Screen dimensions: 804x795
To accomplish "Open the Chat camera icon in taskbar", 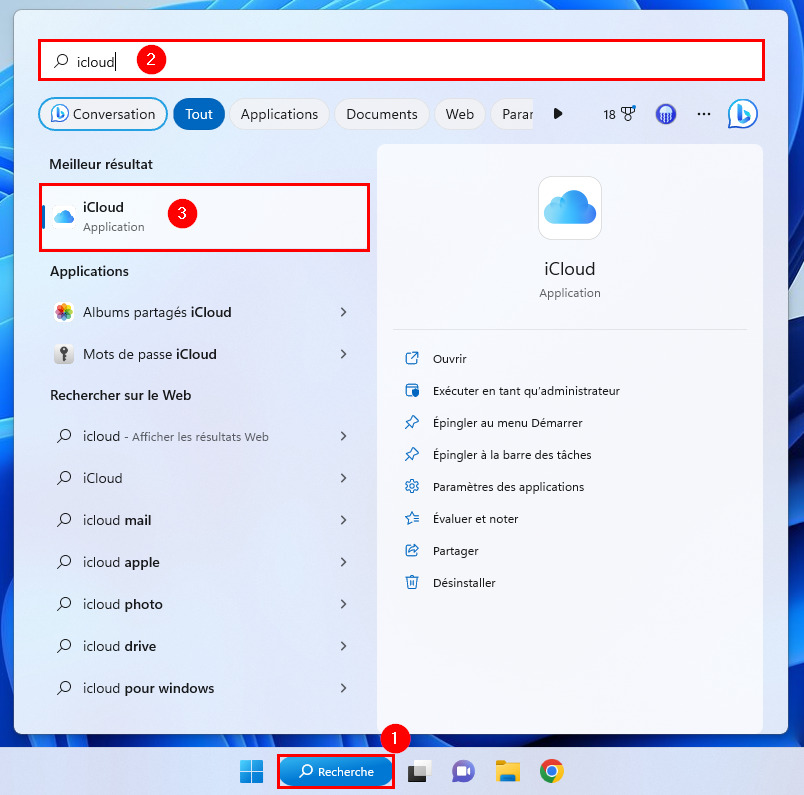I will point(463,771).
